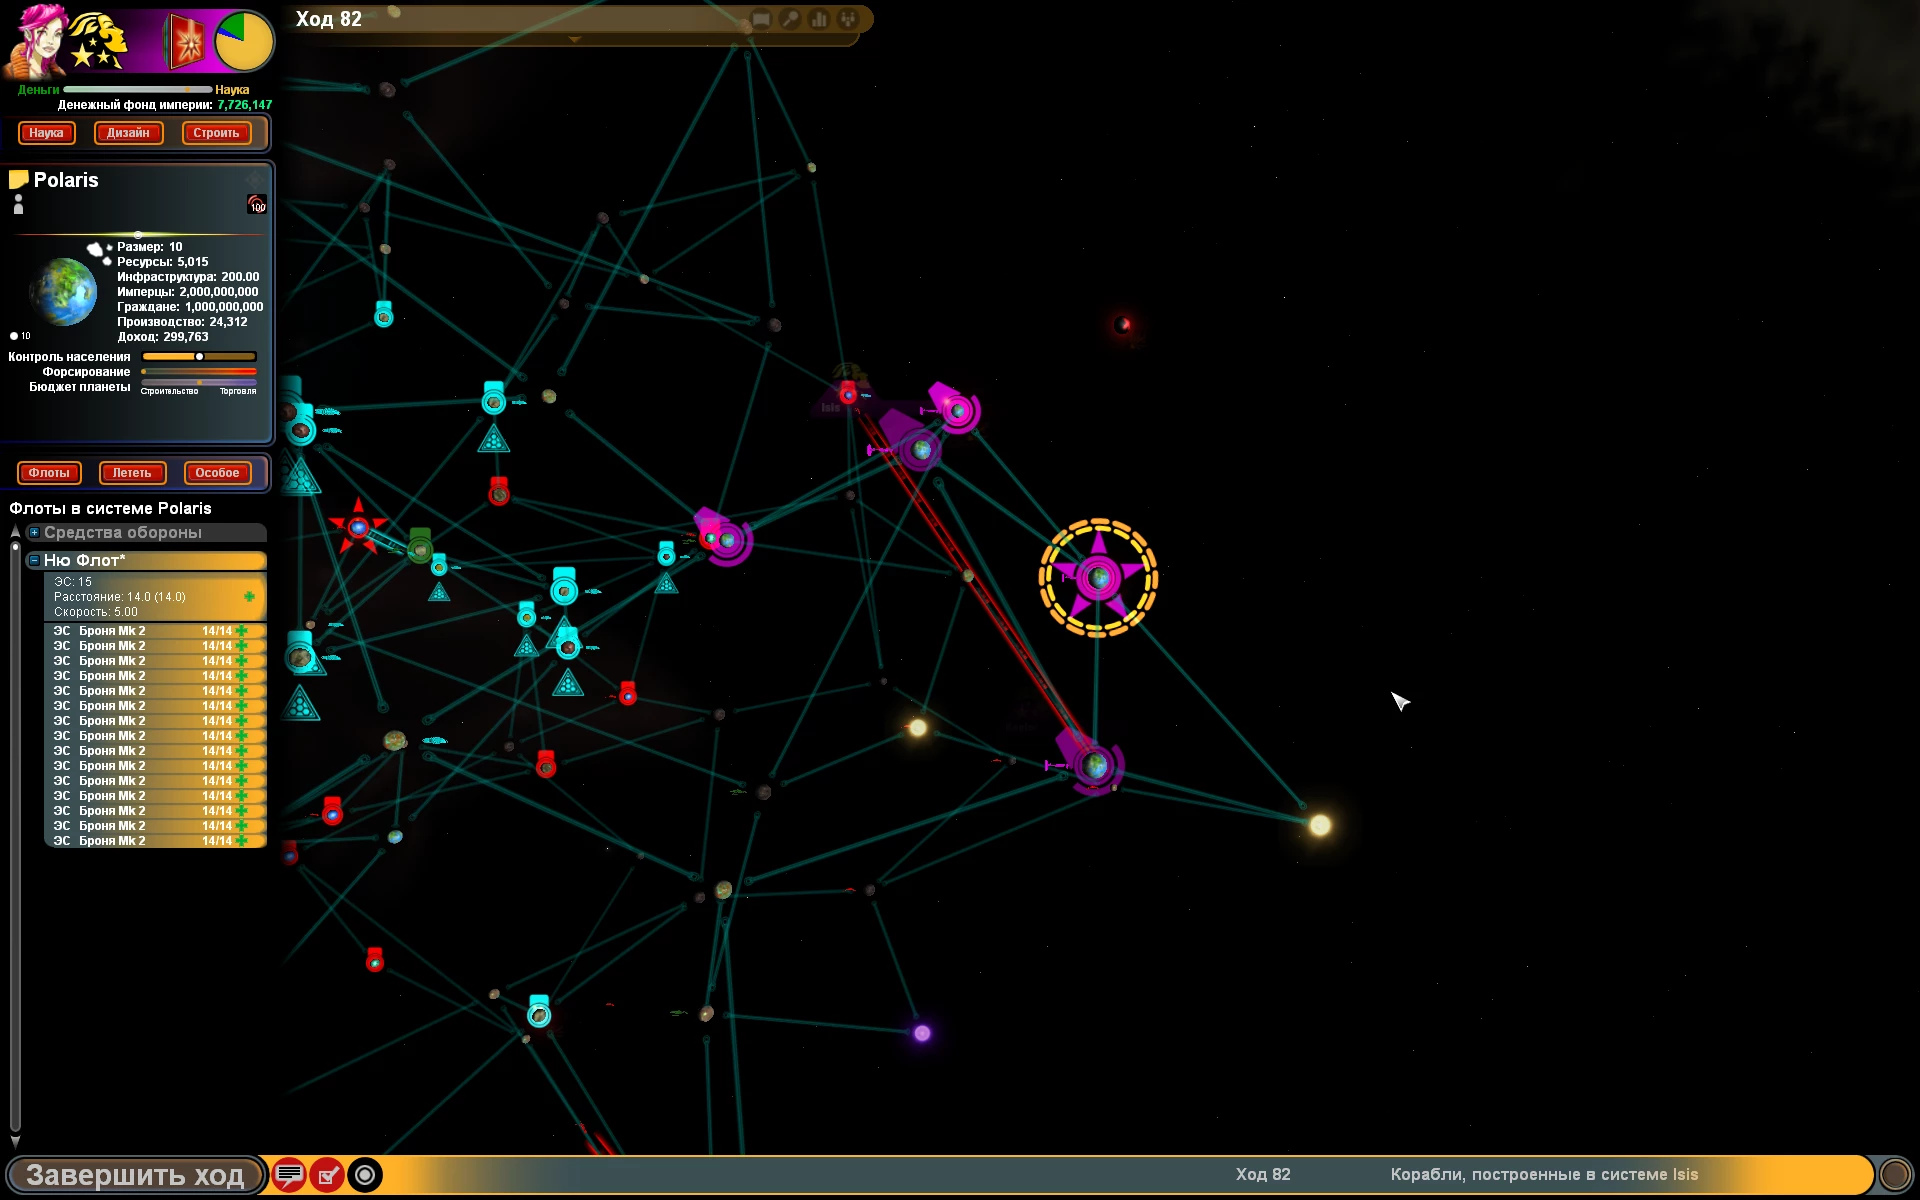Open the magnifier search icon in the top bar

pyautogui.click(x=790, y=19)
